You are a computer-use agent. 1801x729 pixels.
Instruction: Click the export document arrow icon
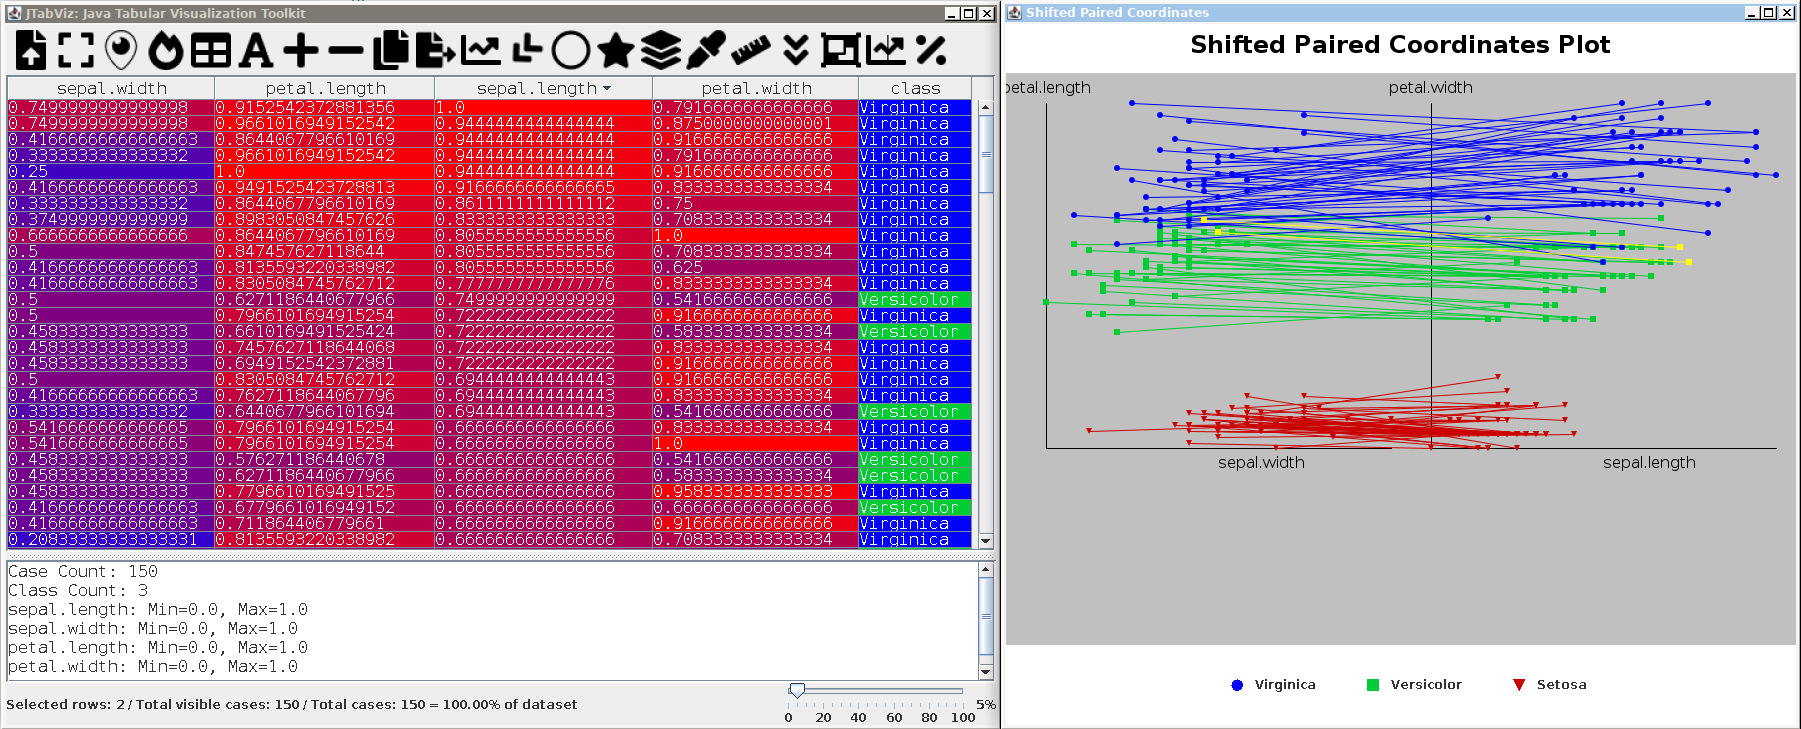(x=436, y=50)
